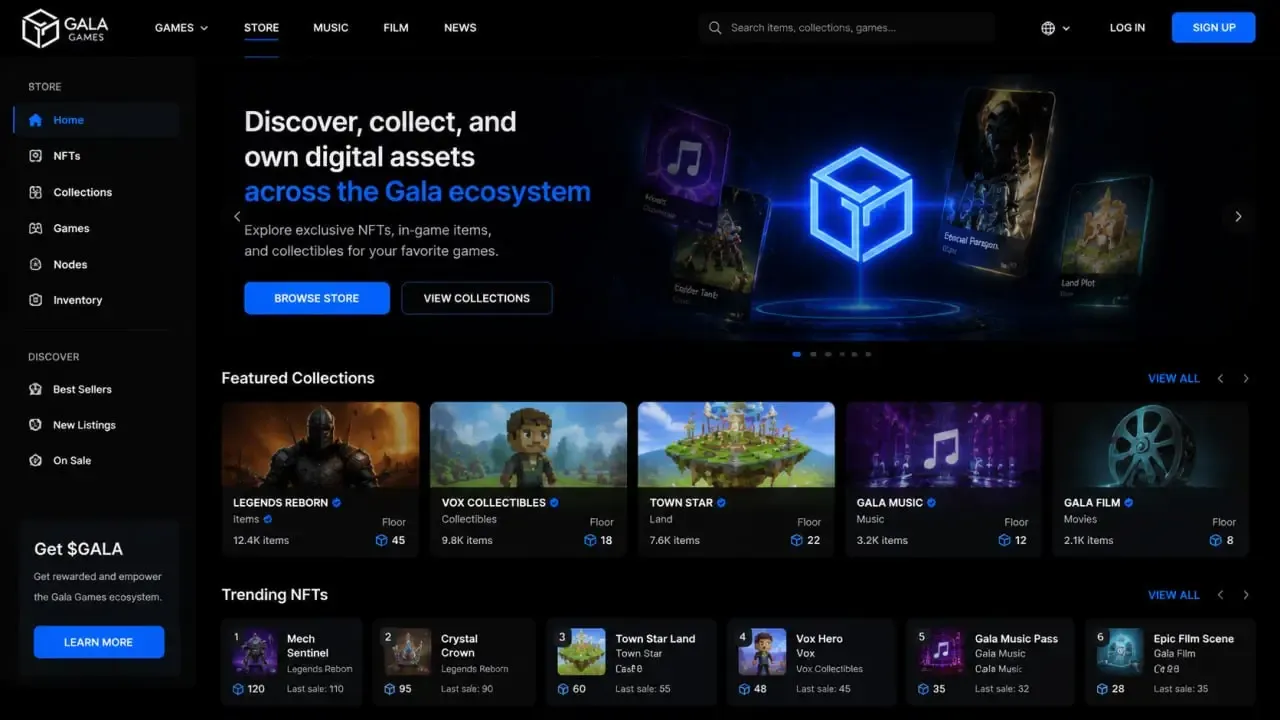Click the LOG IN link
Image resolution: width=1280 pixels, height=720 pixels.
point(1127,28)
